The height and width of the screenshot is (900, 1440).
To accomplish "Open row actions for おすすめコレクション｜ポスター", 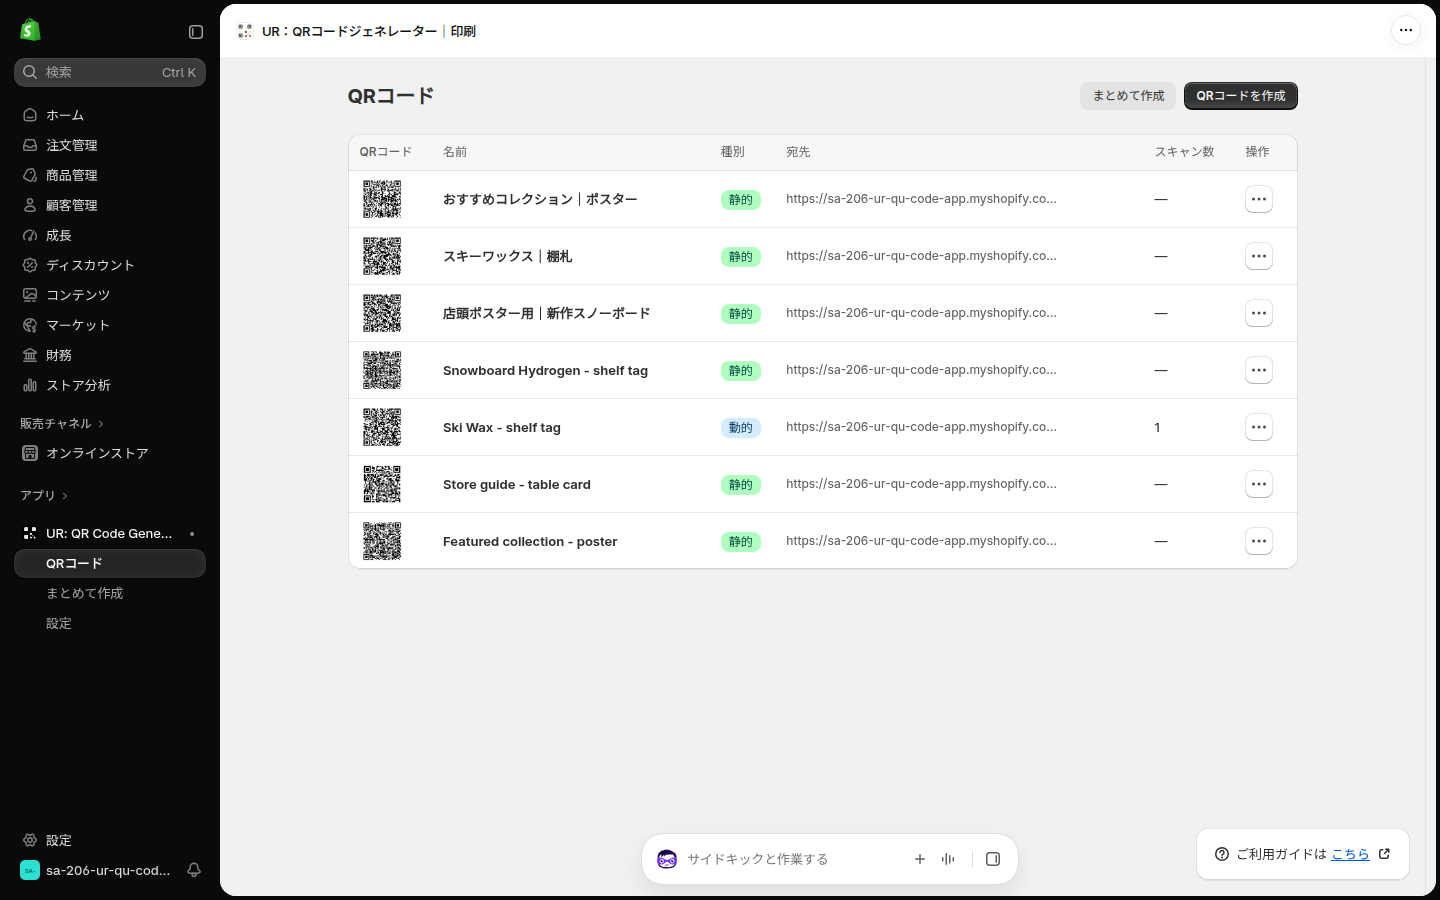I will point(1259,199).
